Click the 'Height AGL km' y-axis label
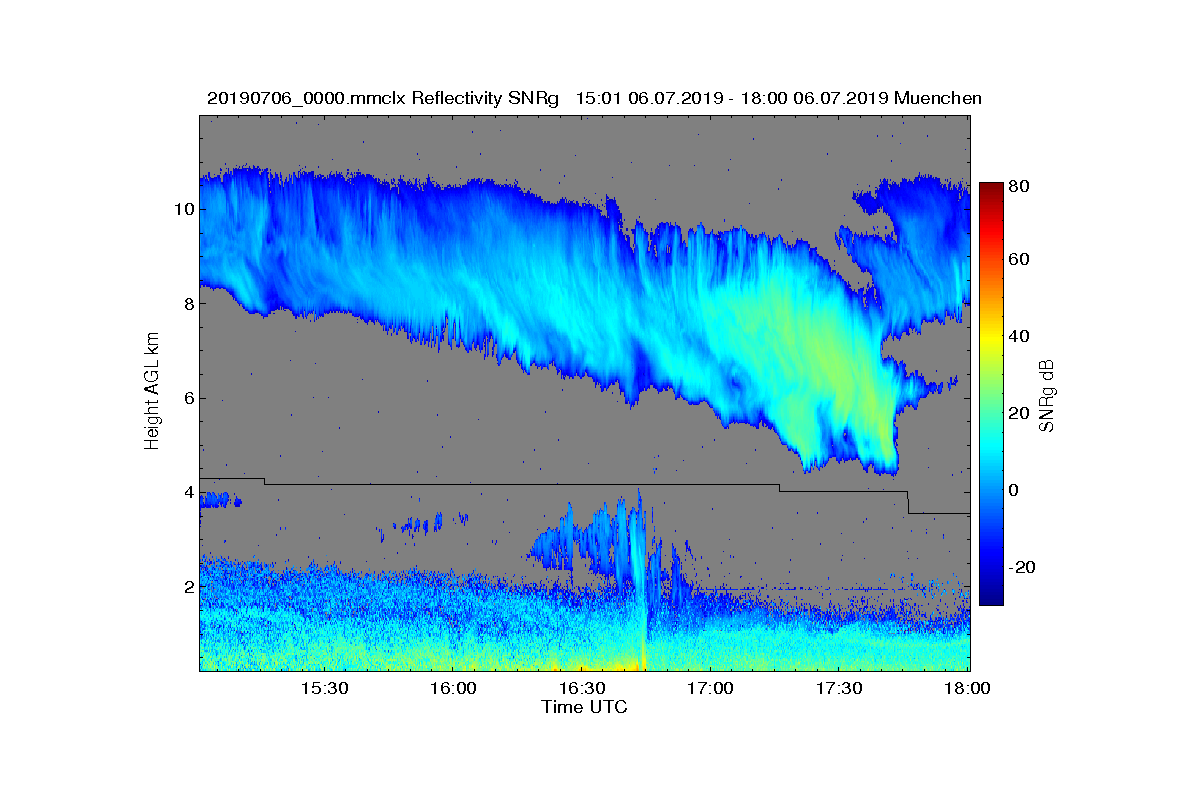Screen dimensions: 1200x800 pos(152,393)
